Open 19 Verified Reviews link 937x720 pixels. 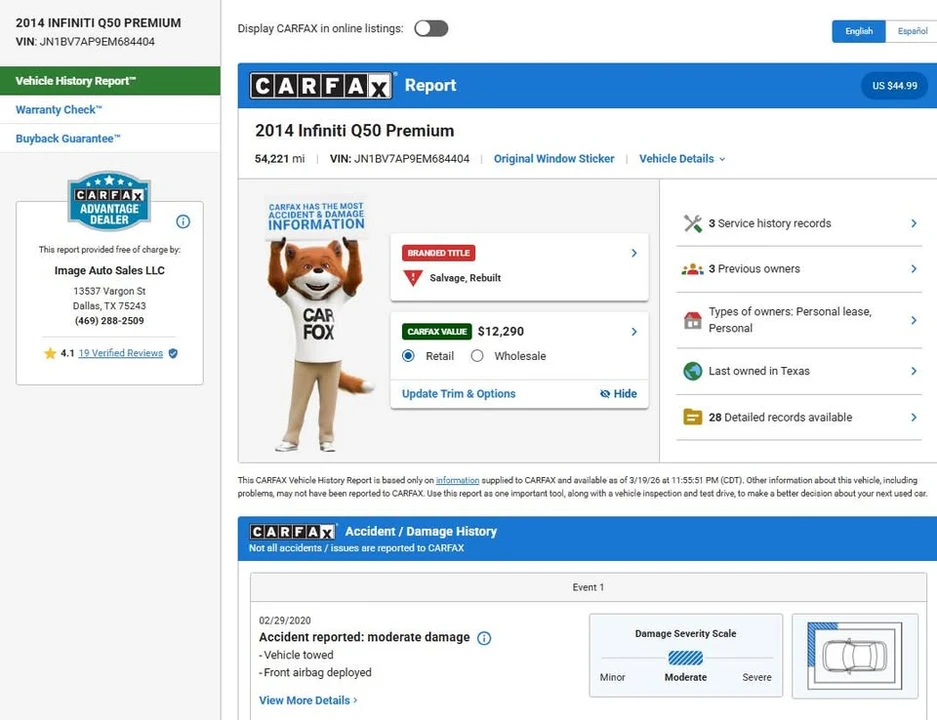coord(121,353)
